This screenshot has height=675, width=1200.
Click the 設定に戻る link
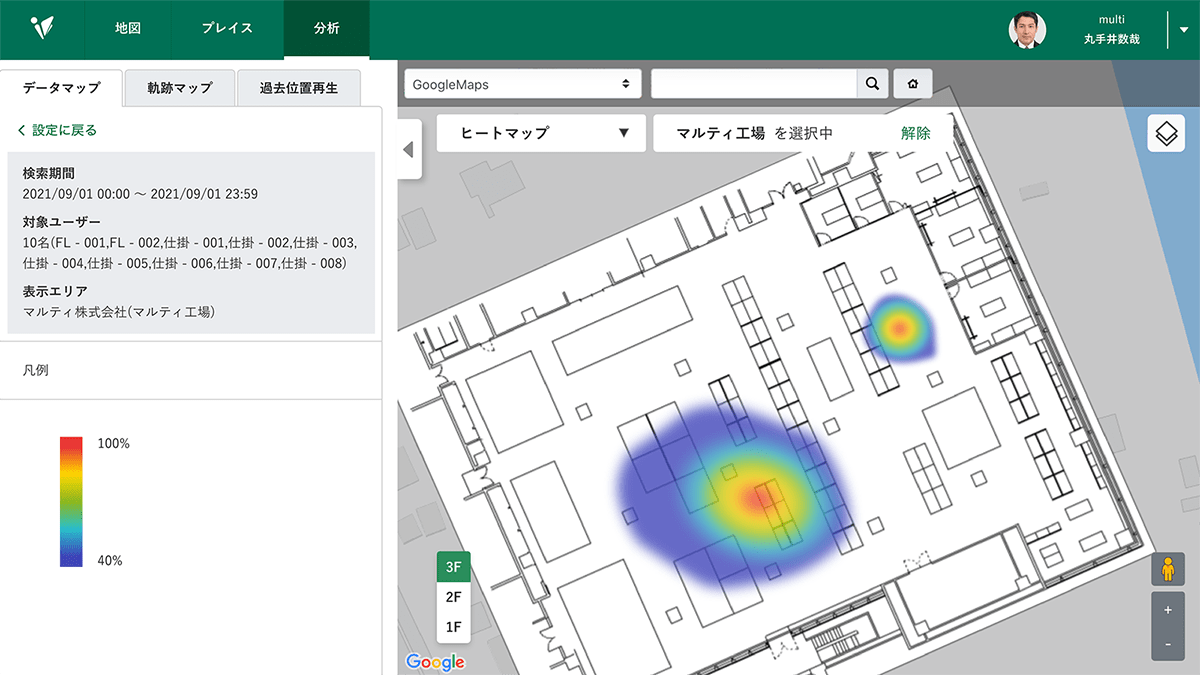coord(57,130)
